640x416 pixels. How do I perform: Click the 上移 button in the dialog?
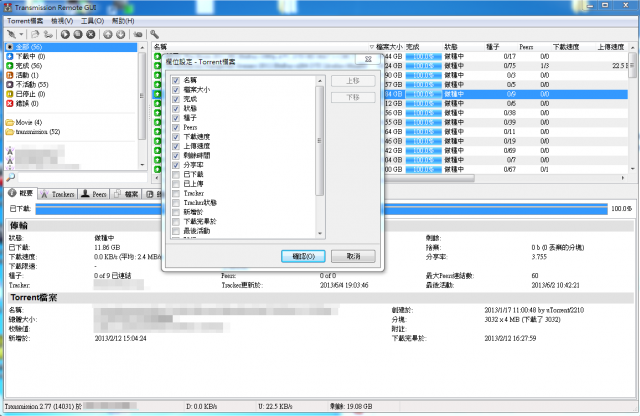coord(353,81)
